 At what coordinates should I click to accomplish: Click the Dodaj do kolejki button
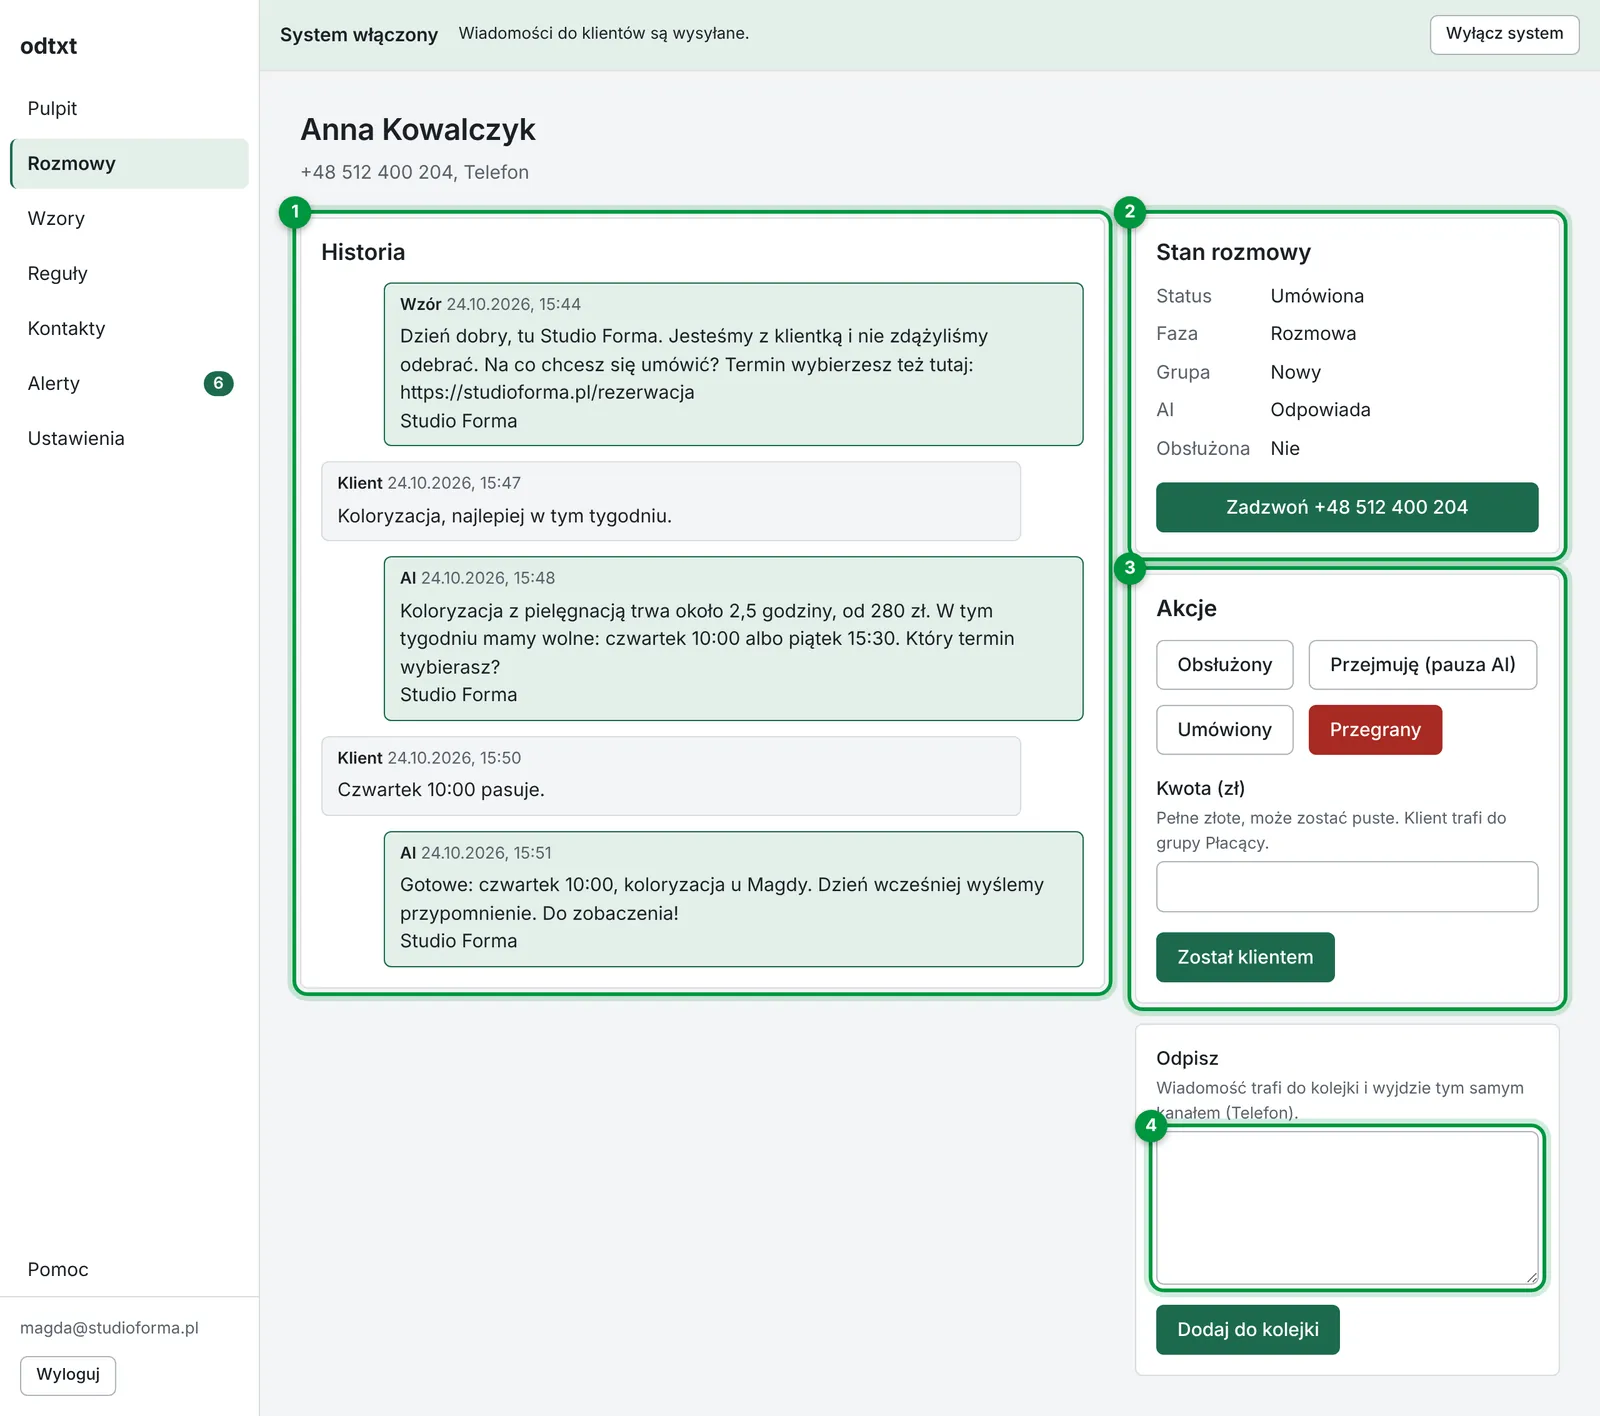point(1248,1330)
